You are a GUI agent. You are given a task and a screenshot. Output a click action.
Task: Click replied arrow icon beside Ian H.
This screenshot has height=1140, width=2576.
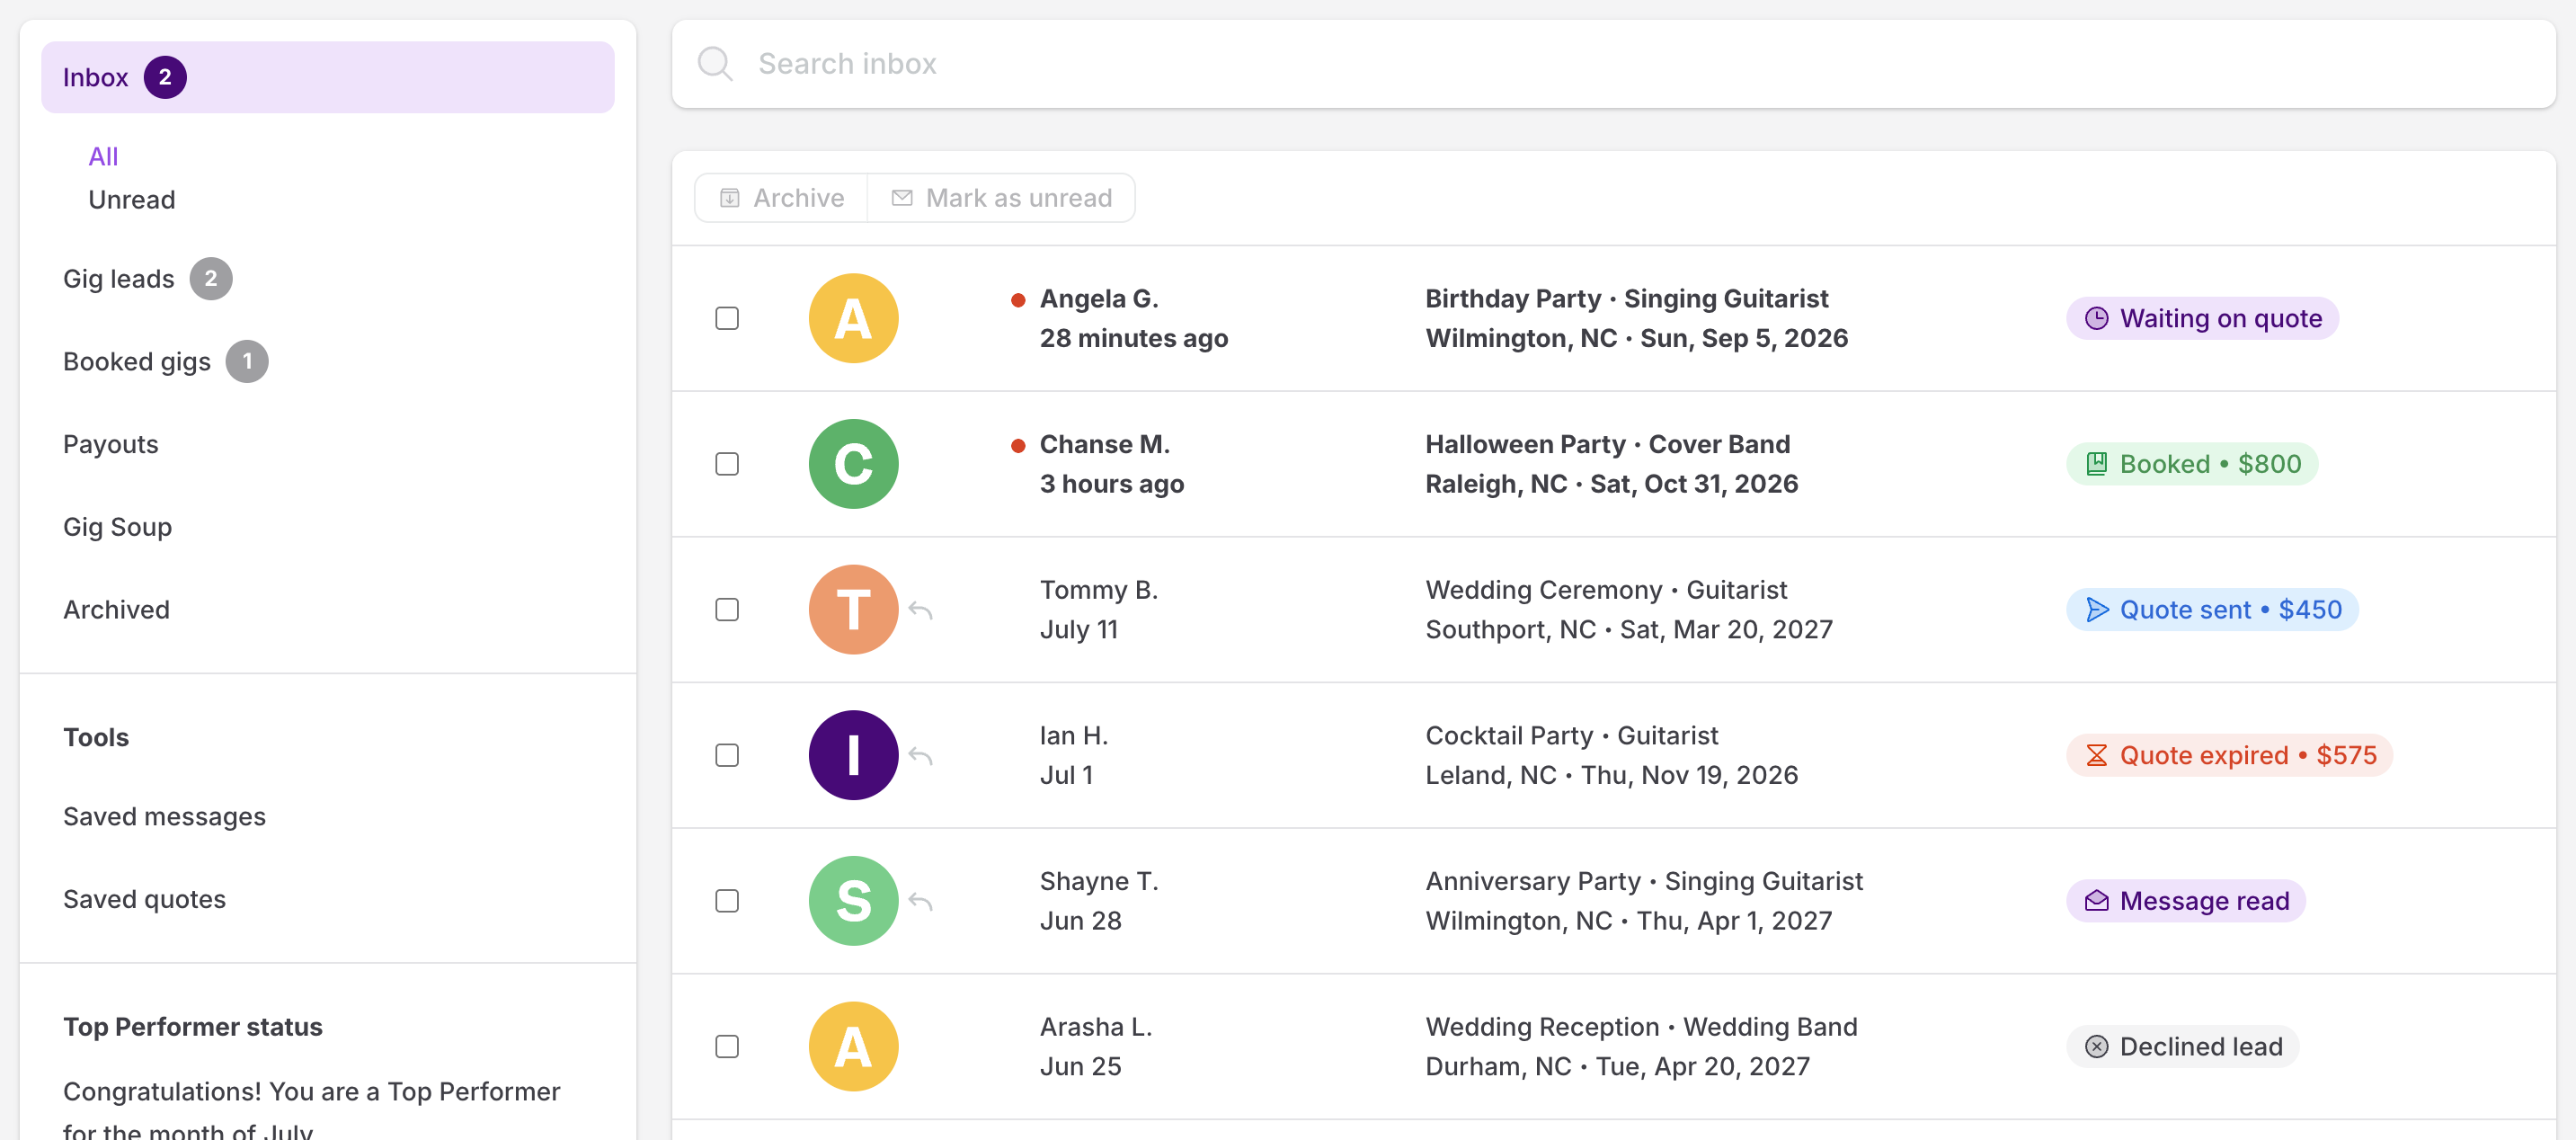pyautogui.click(x=921, y=756)
